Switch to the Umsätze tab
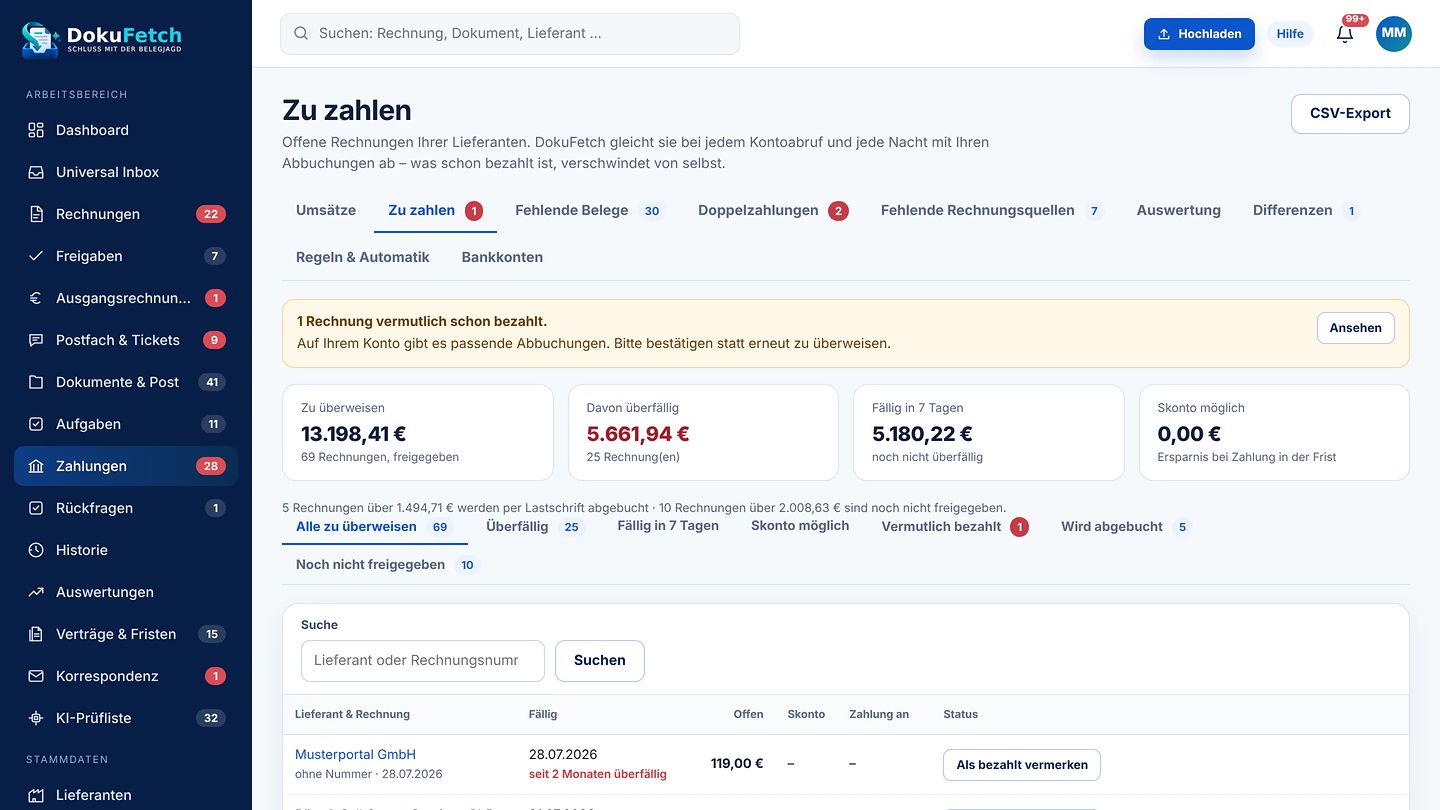Viewport: 1440px width, 810px height. 326,210
